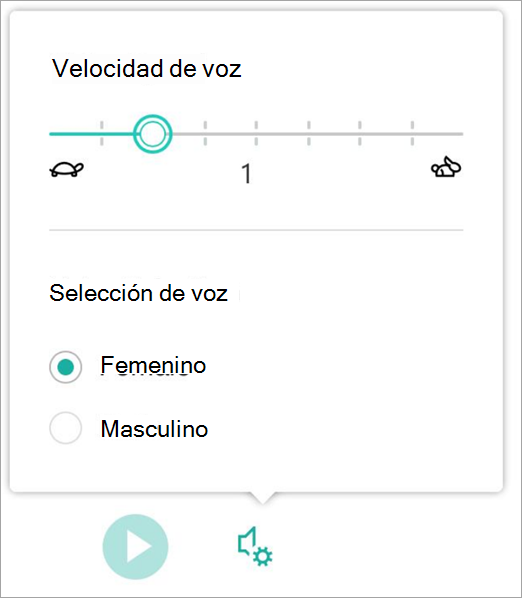Click the Femenino label text
The image size is (522, 598).
pyautogui.click(x=153, y=365)
